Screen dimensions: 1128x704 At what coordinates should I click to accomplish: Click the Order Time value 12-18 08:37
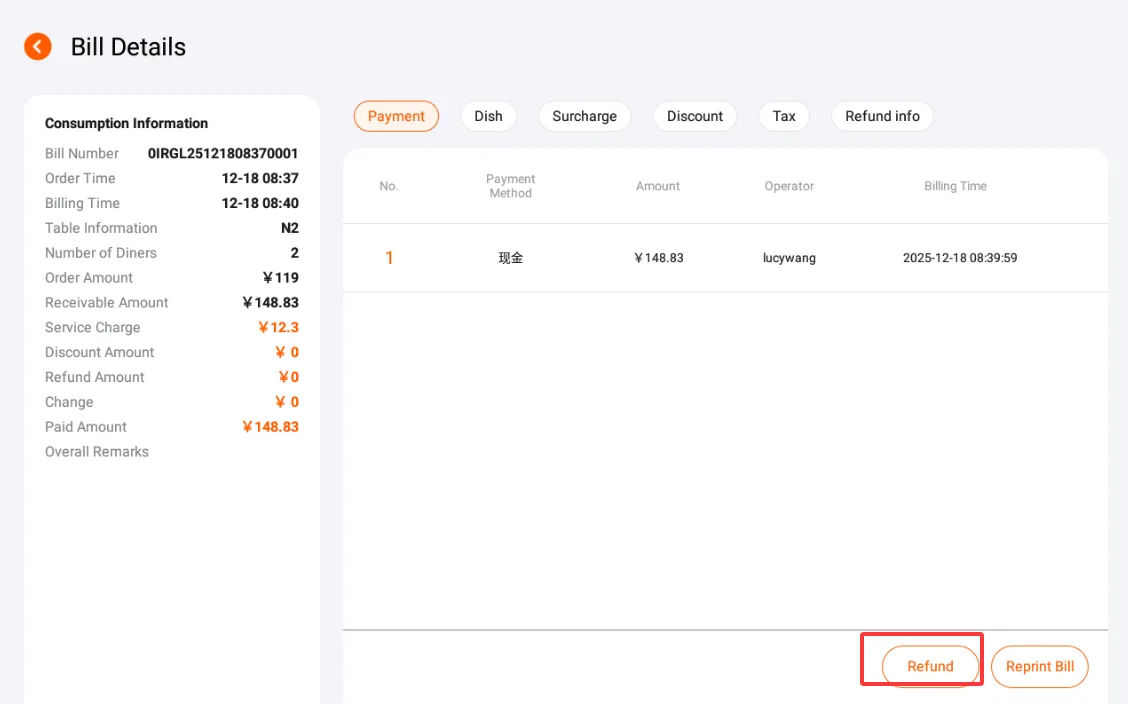pos(260,178)
